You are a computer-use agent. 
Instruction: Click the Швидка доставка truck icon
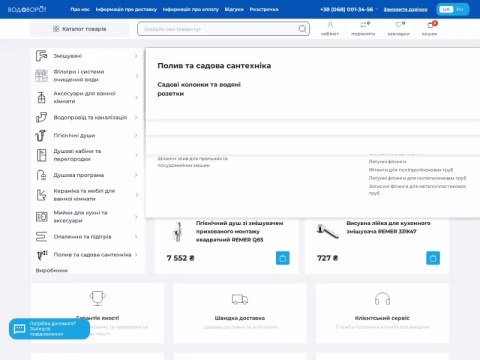click(240, 299)
